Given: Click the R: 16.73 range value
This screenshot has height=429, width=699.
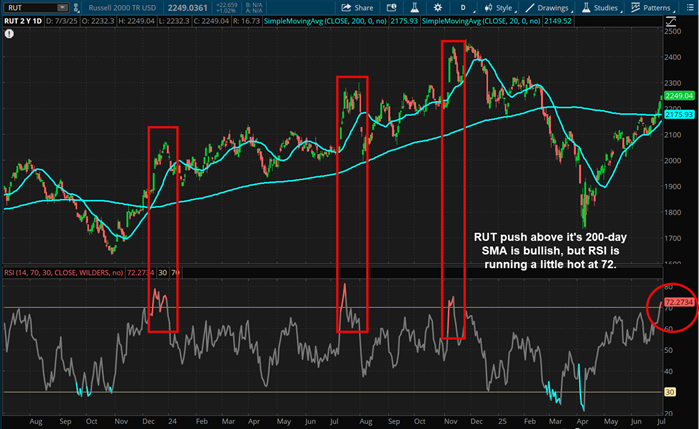Looking at the screenshot, I should click(247, 21).
